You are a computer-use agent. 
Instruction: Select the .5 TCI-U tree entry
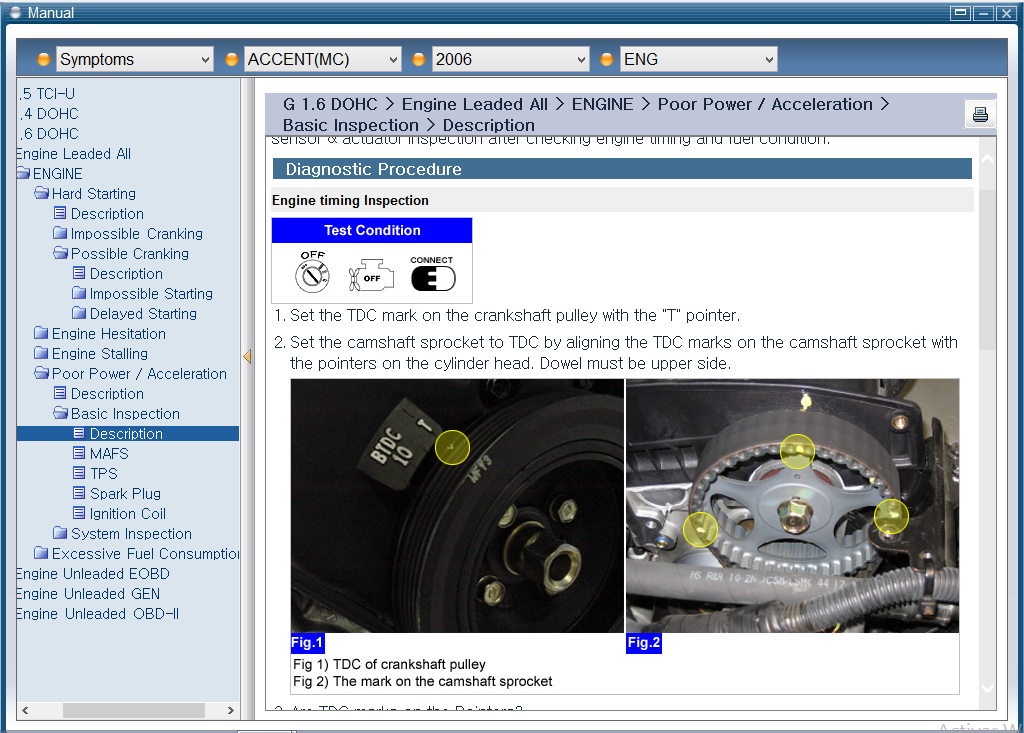pos(47,93)
